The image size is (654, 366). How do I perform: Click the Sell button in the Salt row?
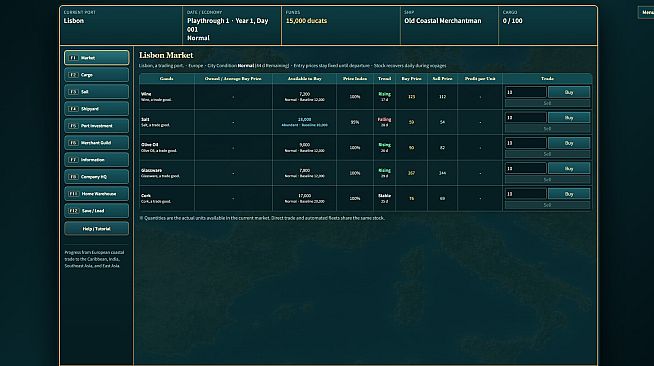547,128
